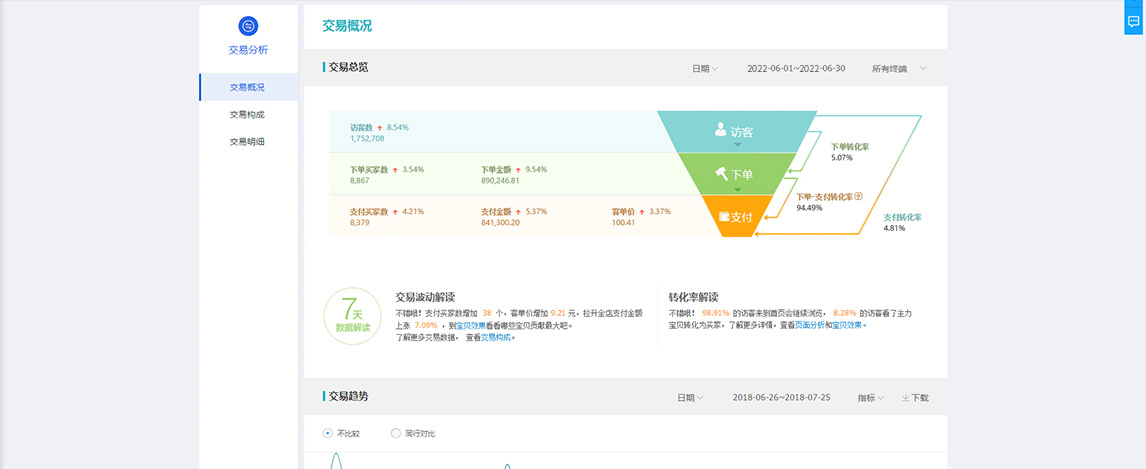Select the 同行对比 radio option
This screenshot has height=469, width=1146.
[396, 433]
